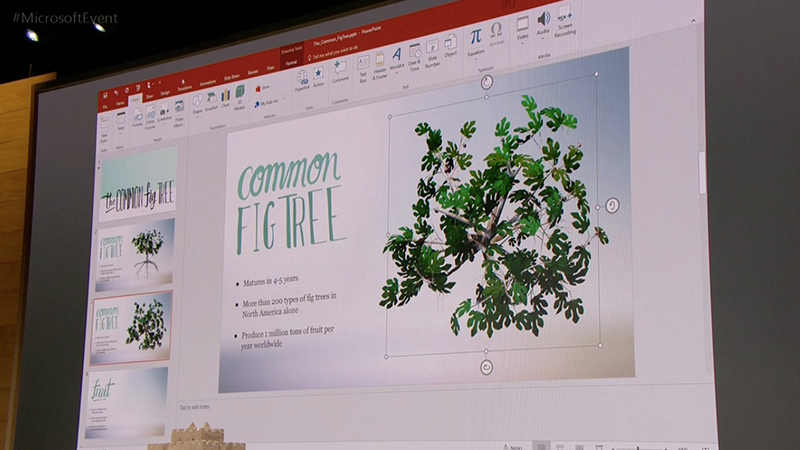Open Header & Footer

click(380, 65)
